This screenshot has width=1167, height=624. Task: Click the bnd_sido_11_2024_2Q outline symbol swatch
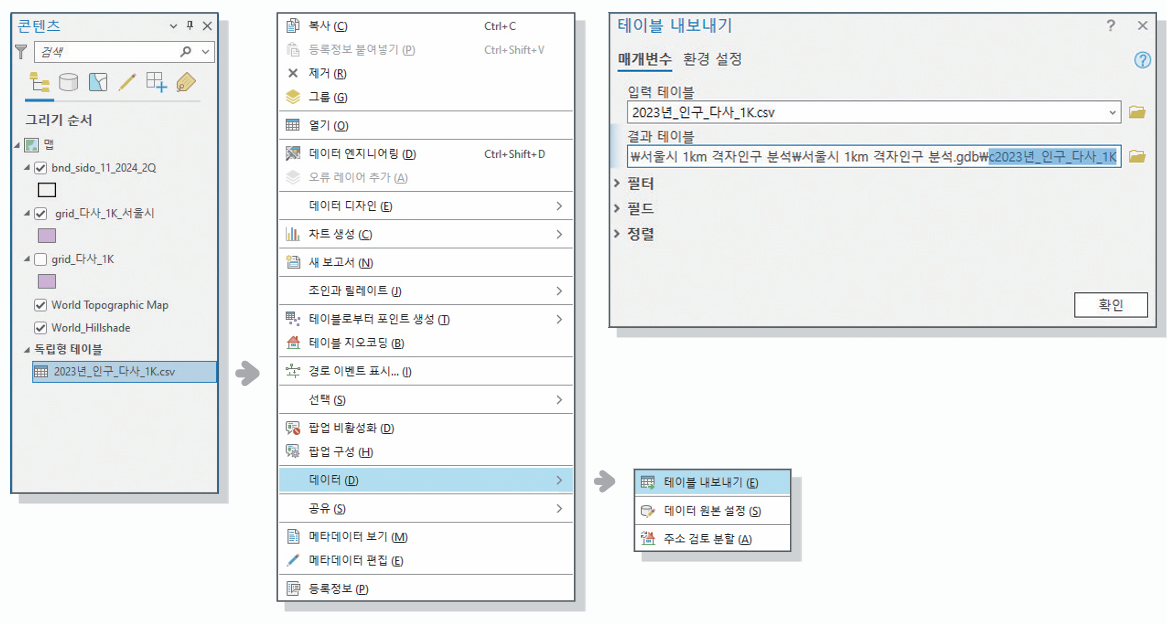[x=47, y=190]
